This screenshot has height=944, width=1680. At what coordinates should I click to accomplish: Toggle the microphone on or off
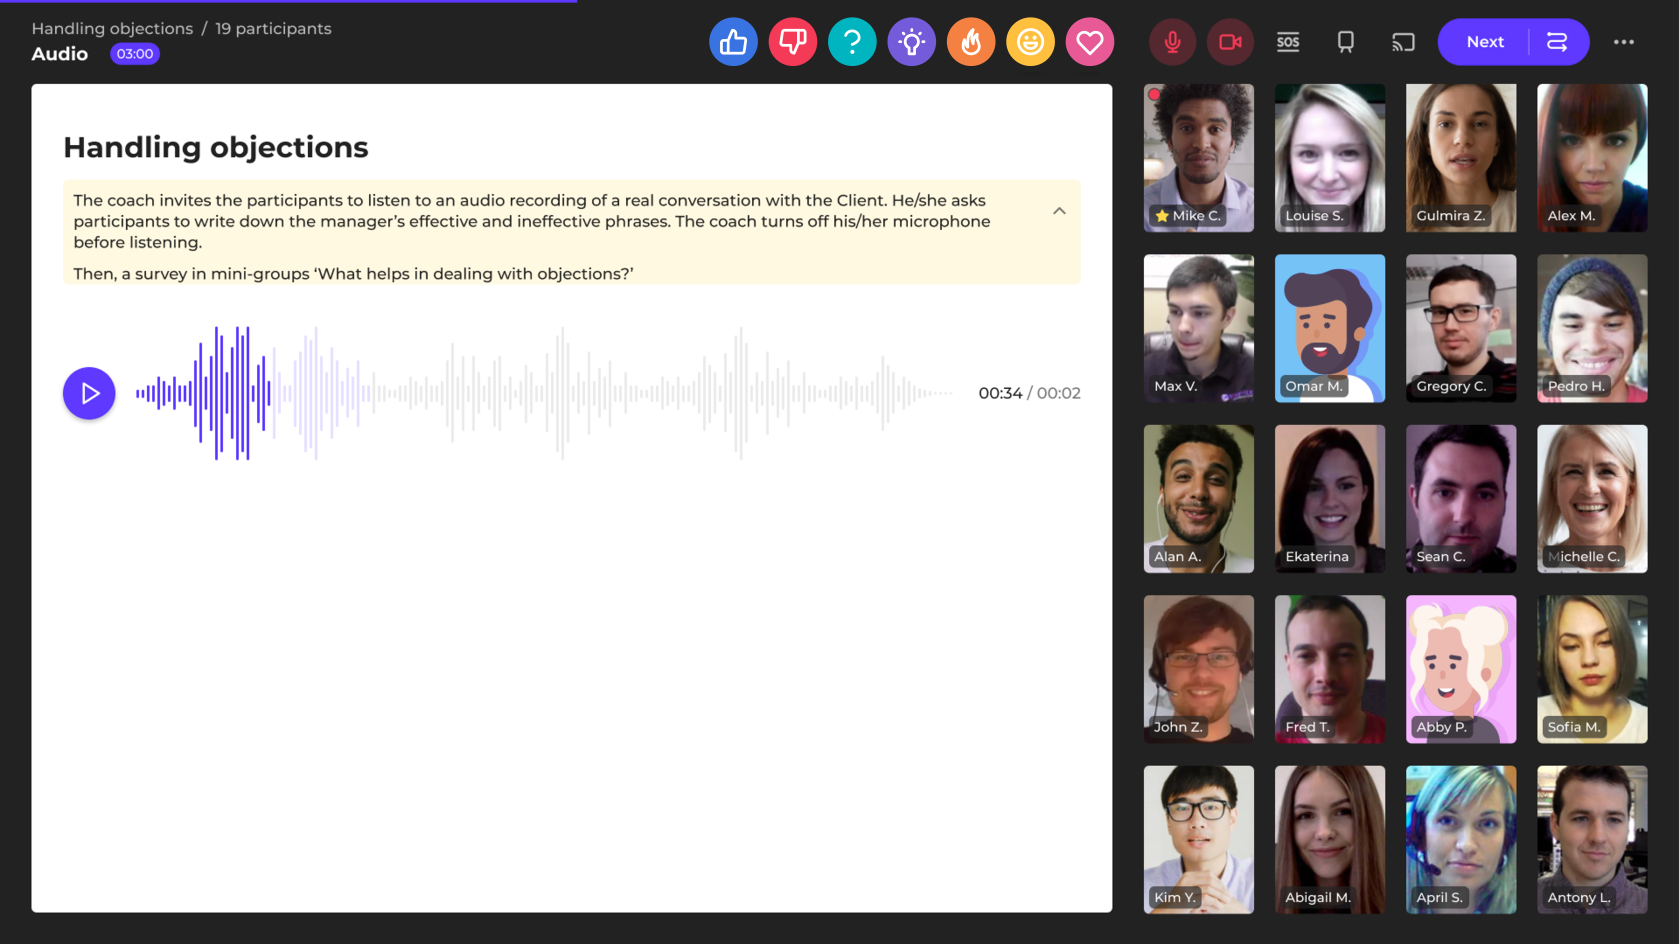[1172, 42]
